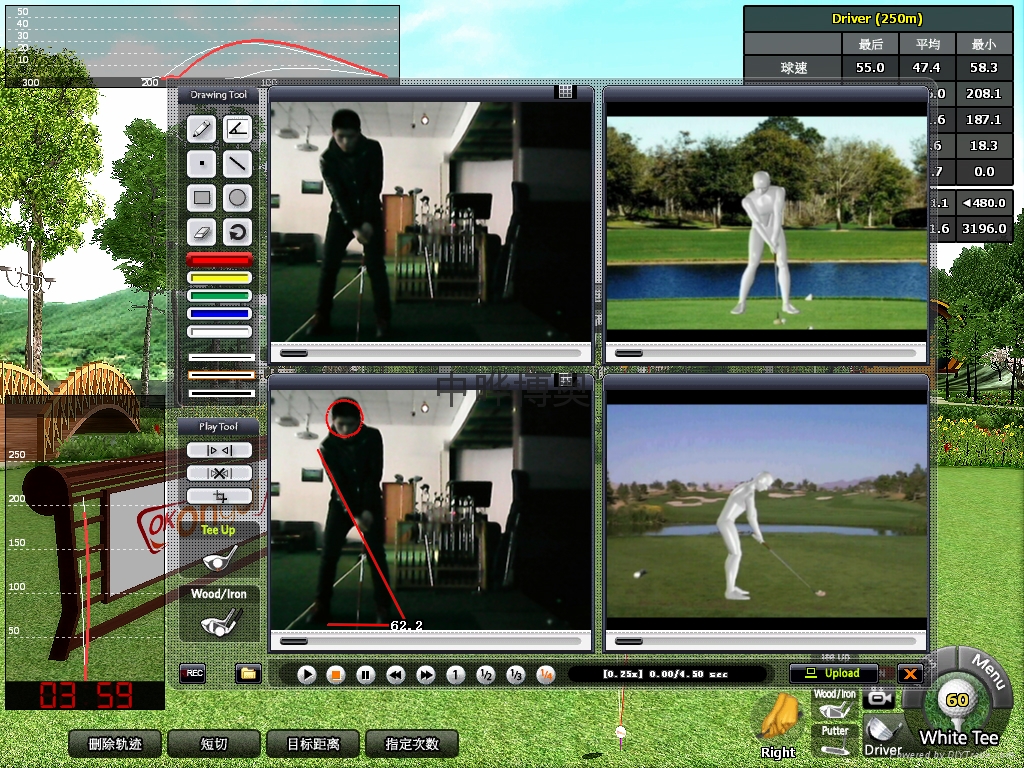Start recording with the REC button
The width and height of the screenshot is (1024, 768).
(x=193, y=673)
